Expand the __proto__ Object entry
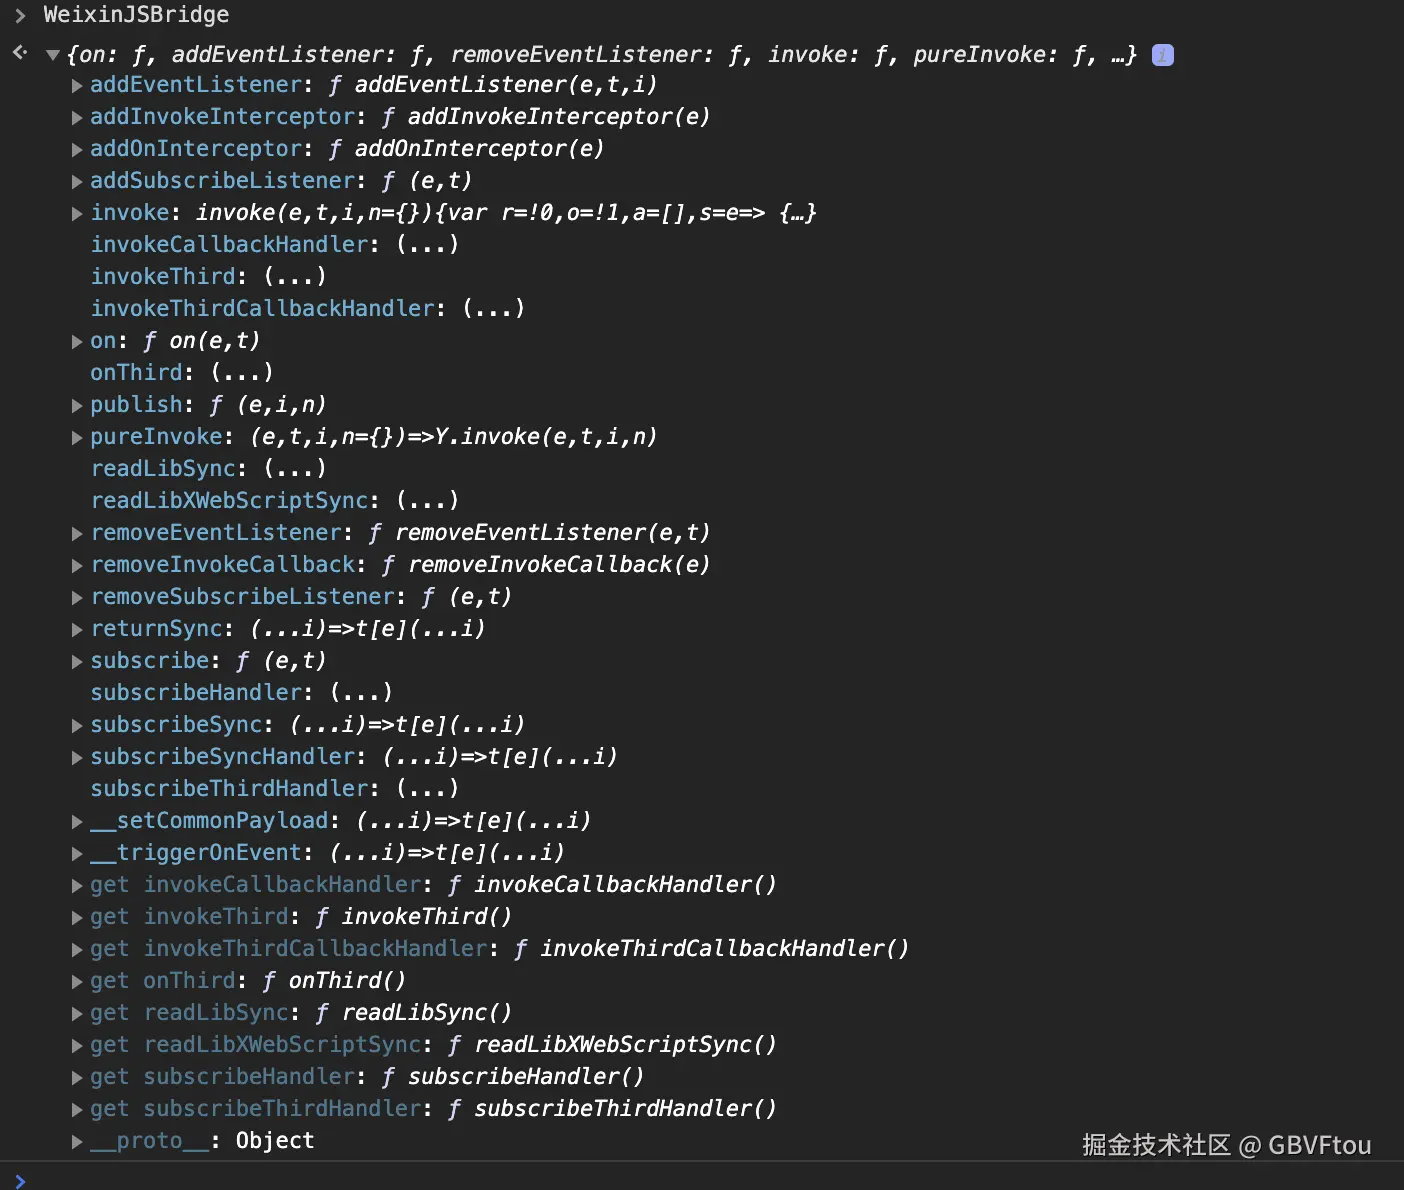Viewport: 1404px width, 1190px height. click(77, 1142)
